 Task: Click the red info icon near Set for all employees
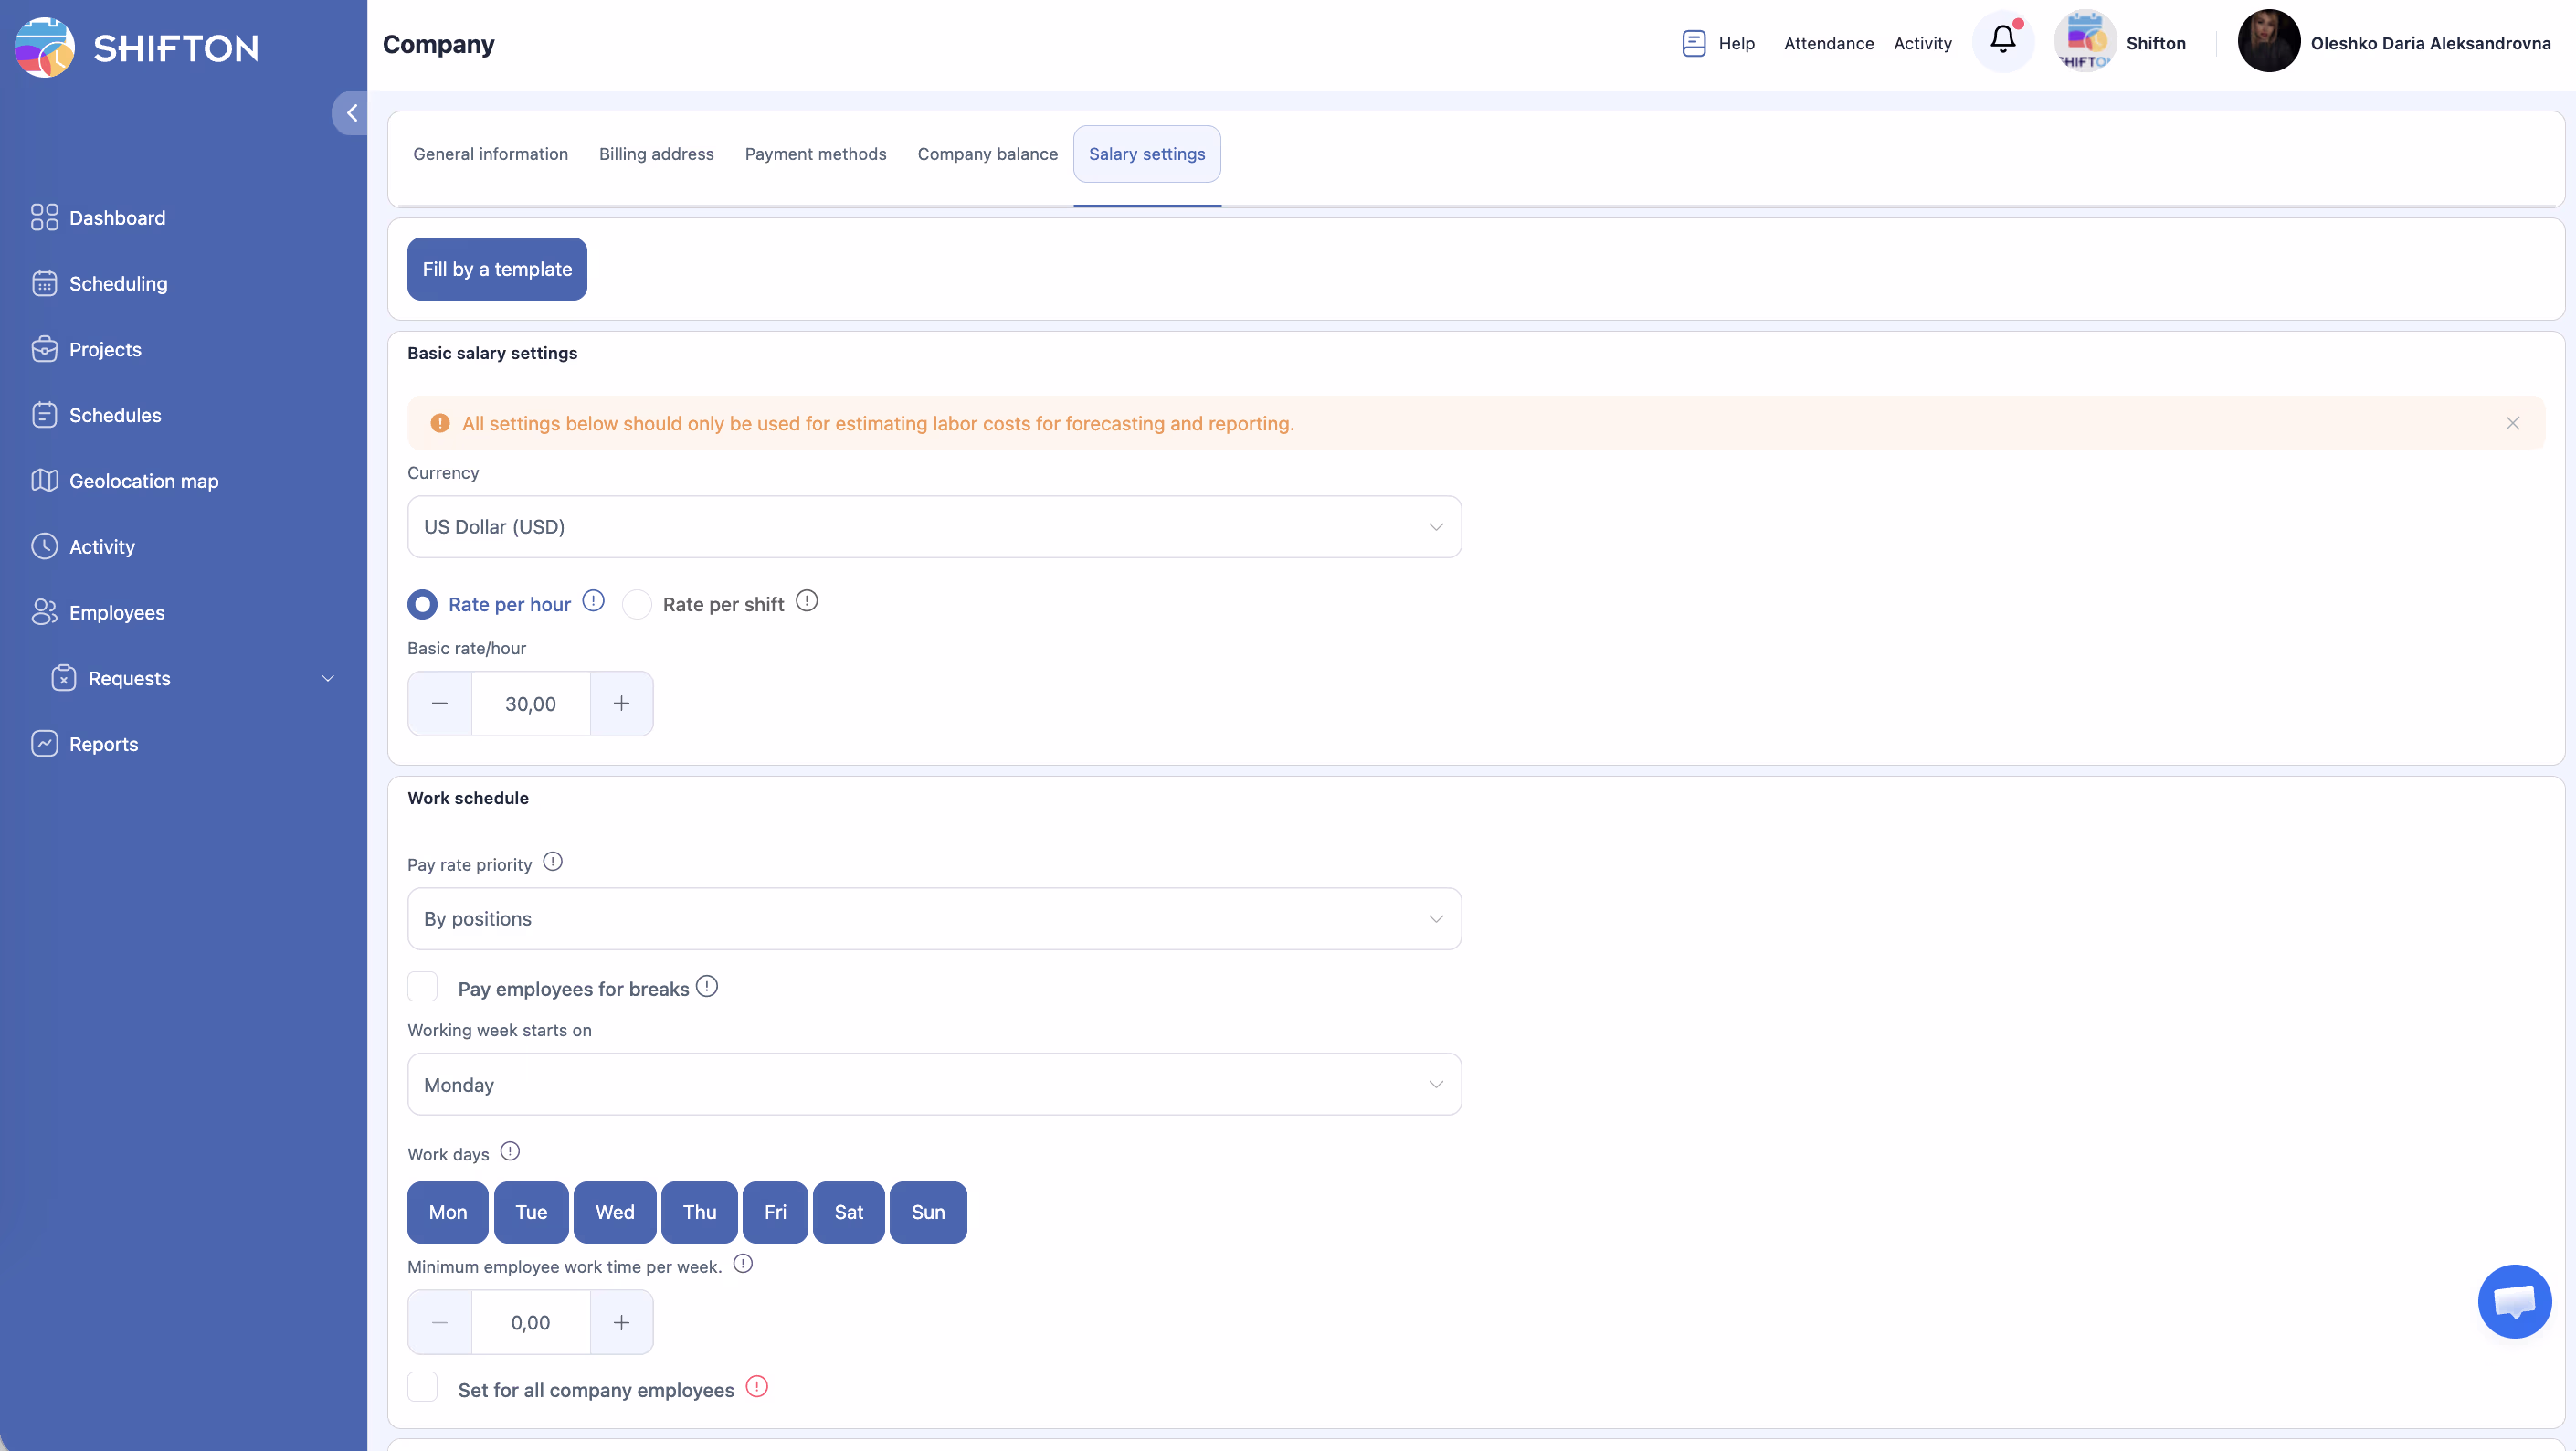click(757, 1387)
